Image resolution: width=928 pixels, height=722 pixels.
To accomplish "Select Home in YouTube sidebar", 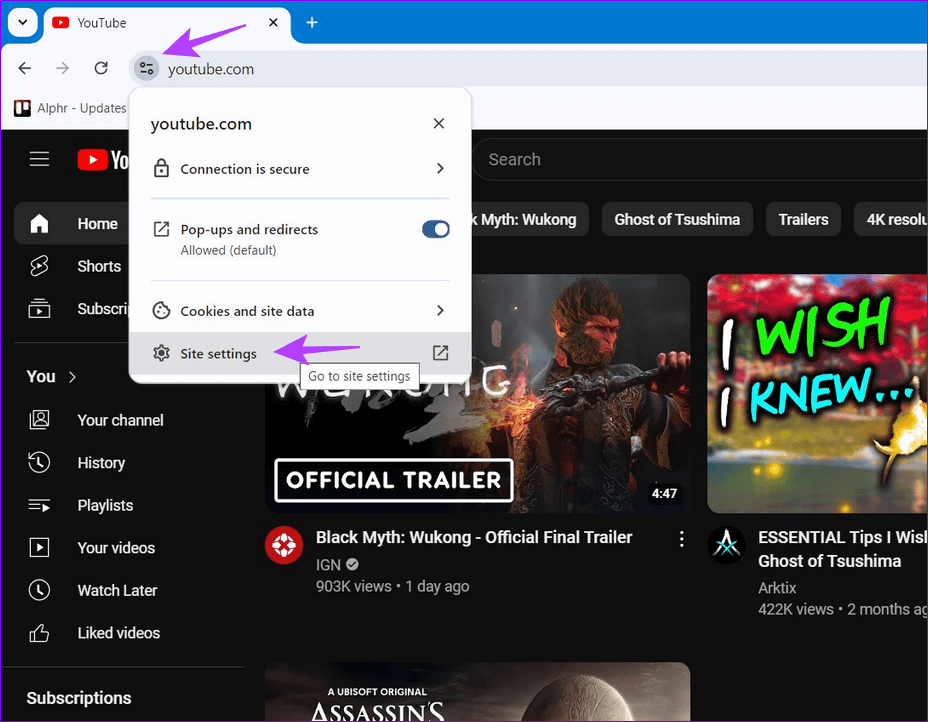I will (x=72, y=224).
